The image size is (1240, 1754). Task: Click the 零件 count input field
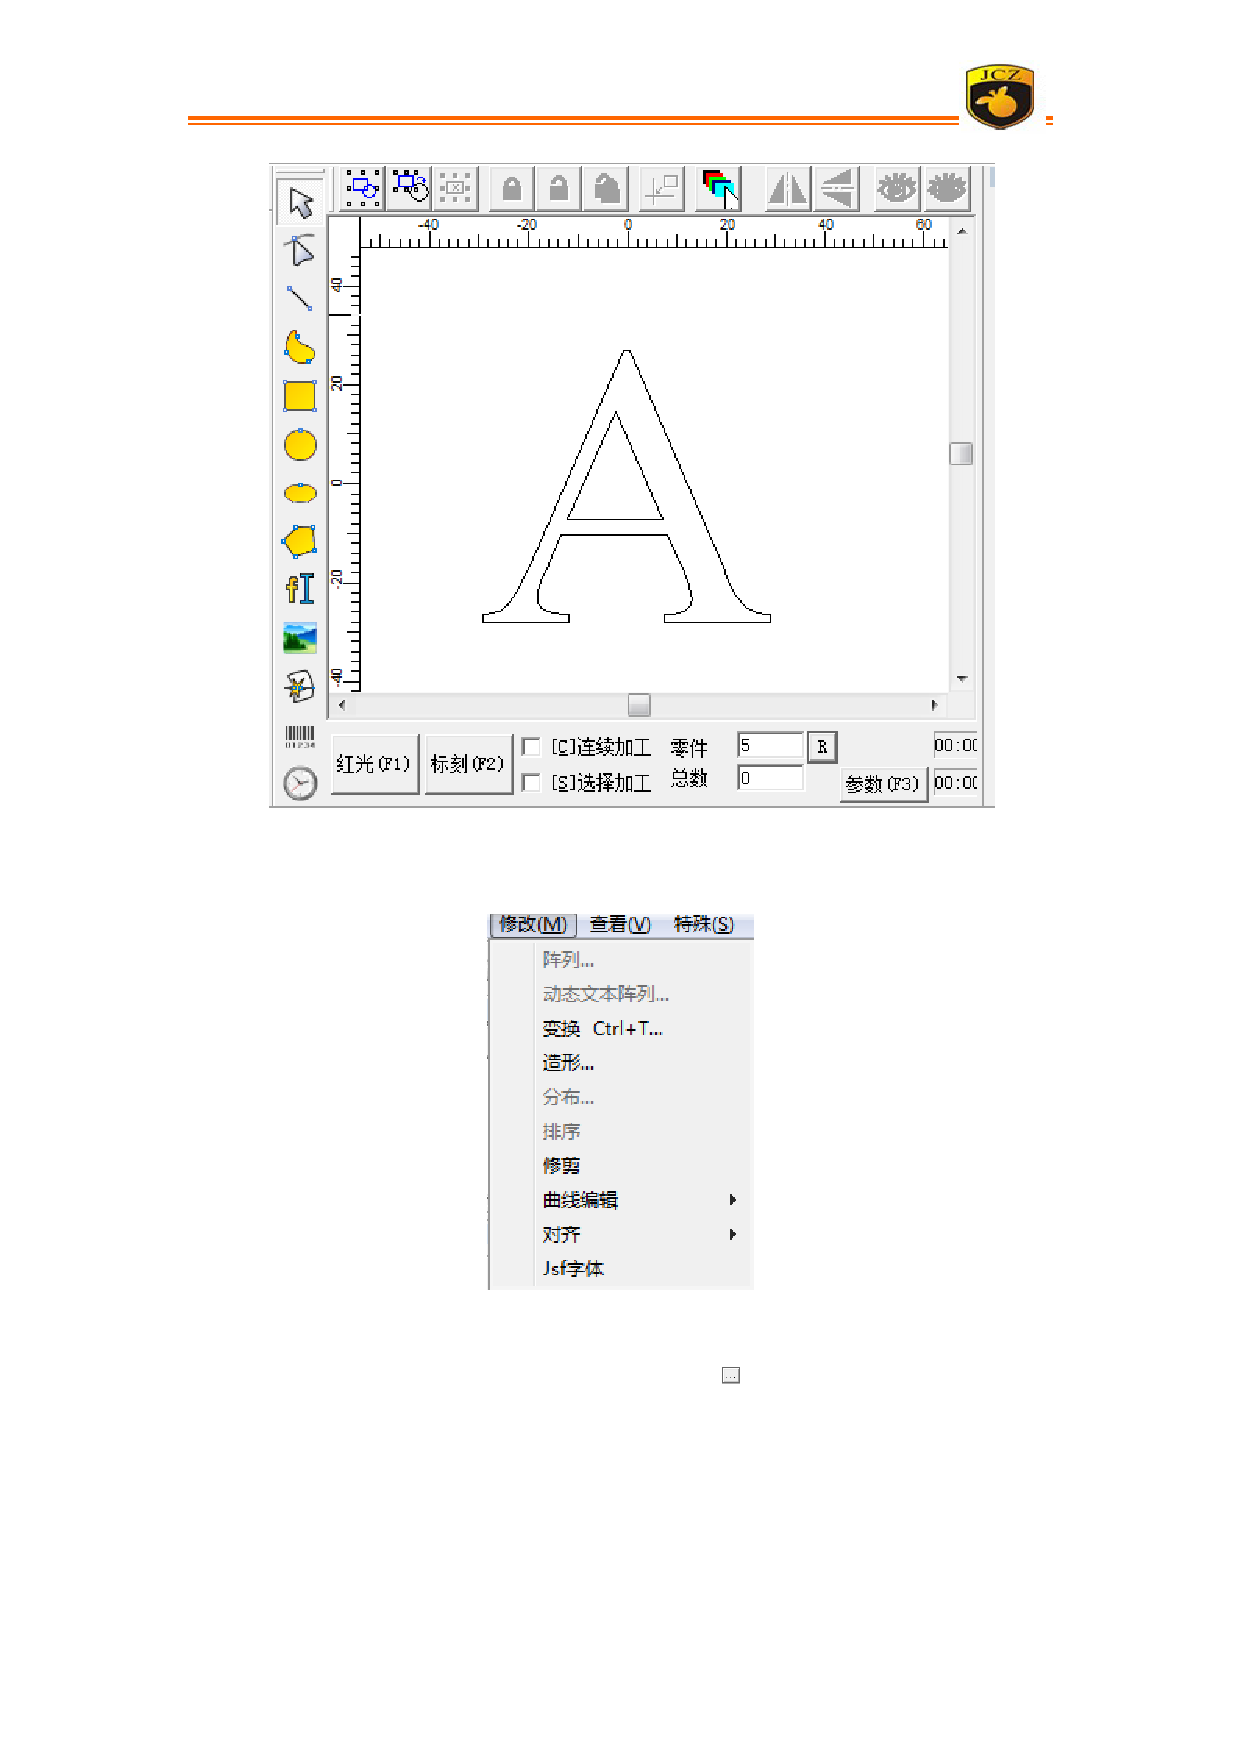coord(770,745)
